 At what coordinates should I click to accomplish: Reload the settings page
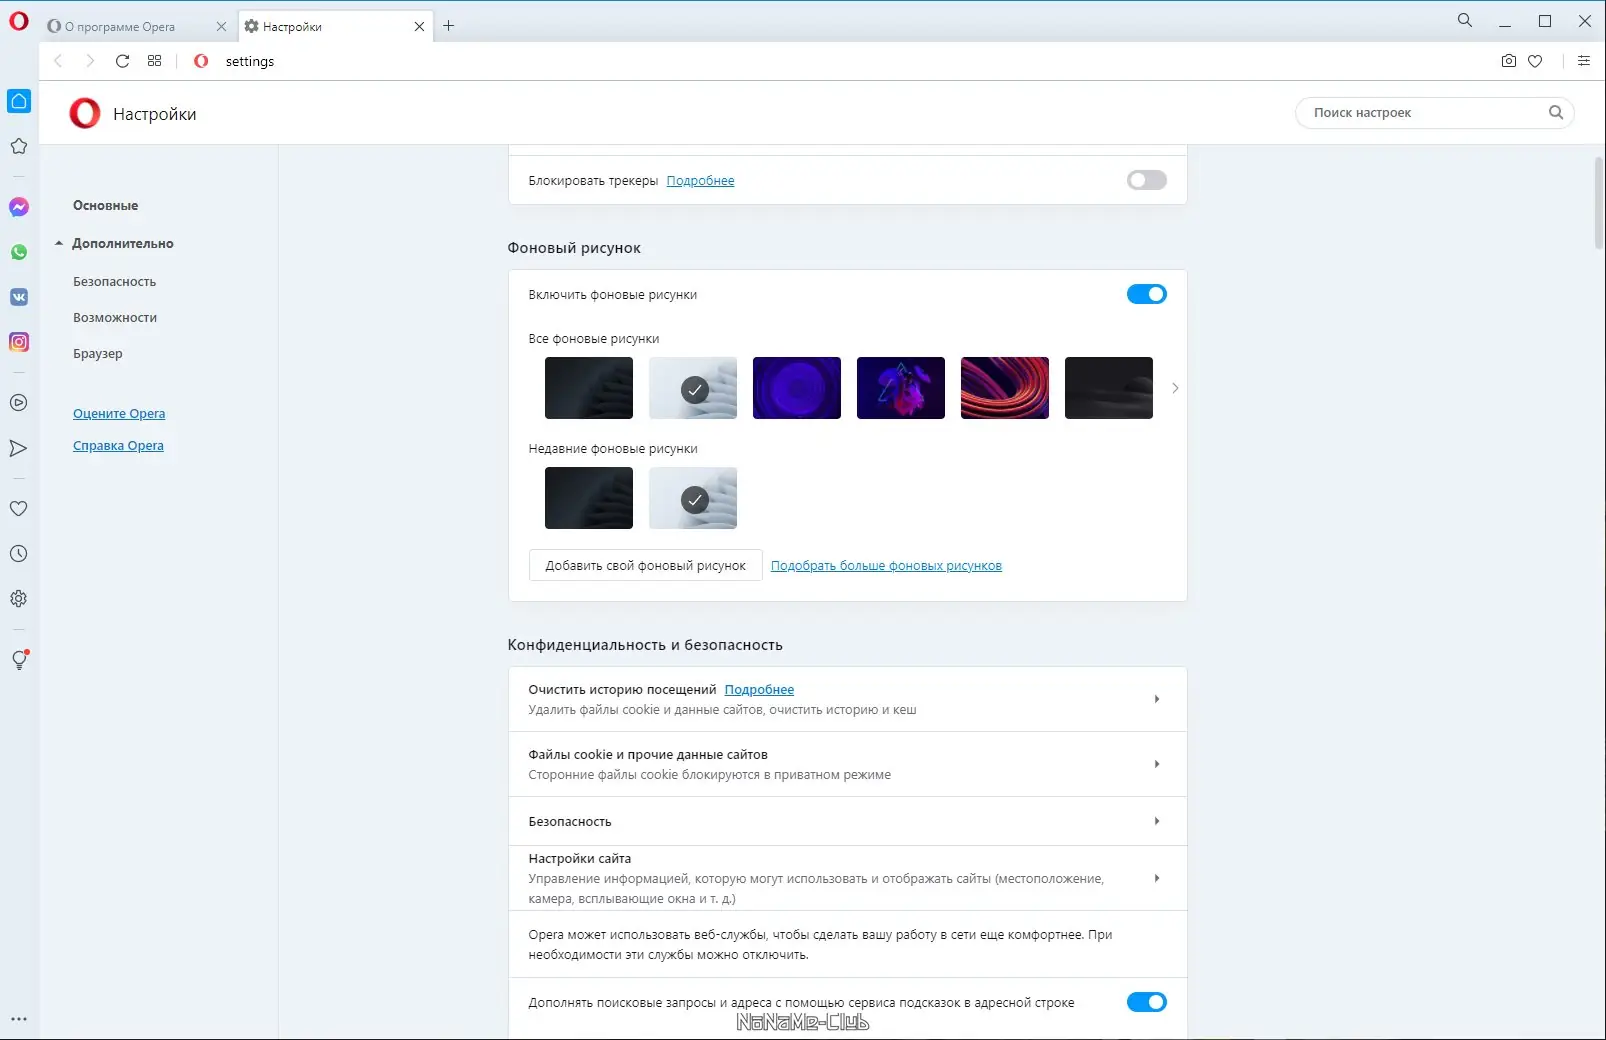(122, 61)
